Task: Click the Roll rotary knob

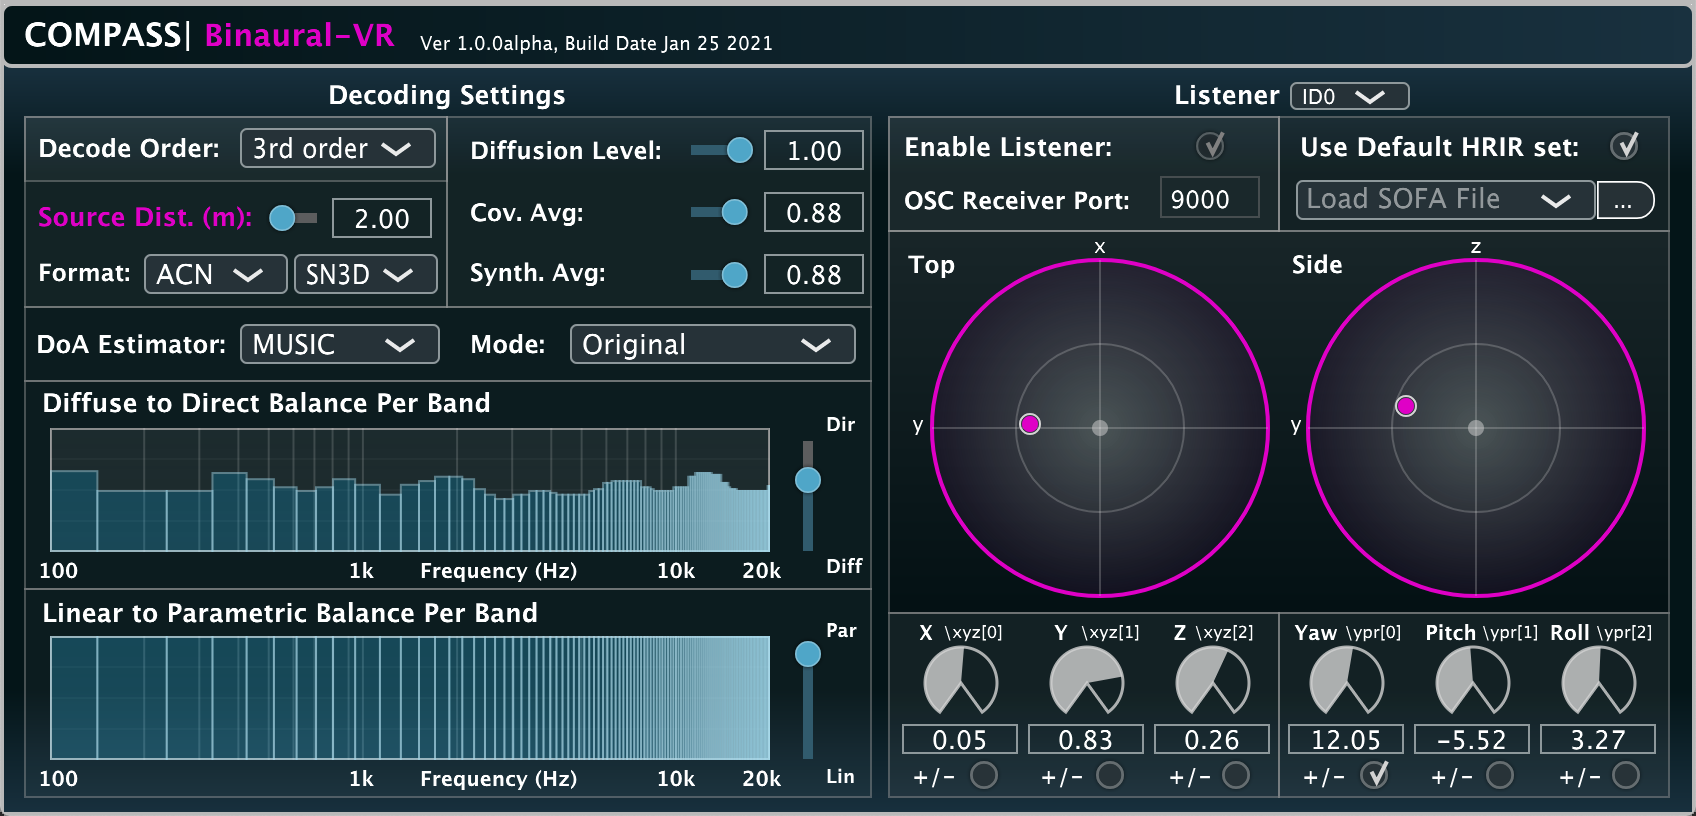Action: [1598, 682]
